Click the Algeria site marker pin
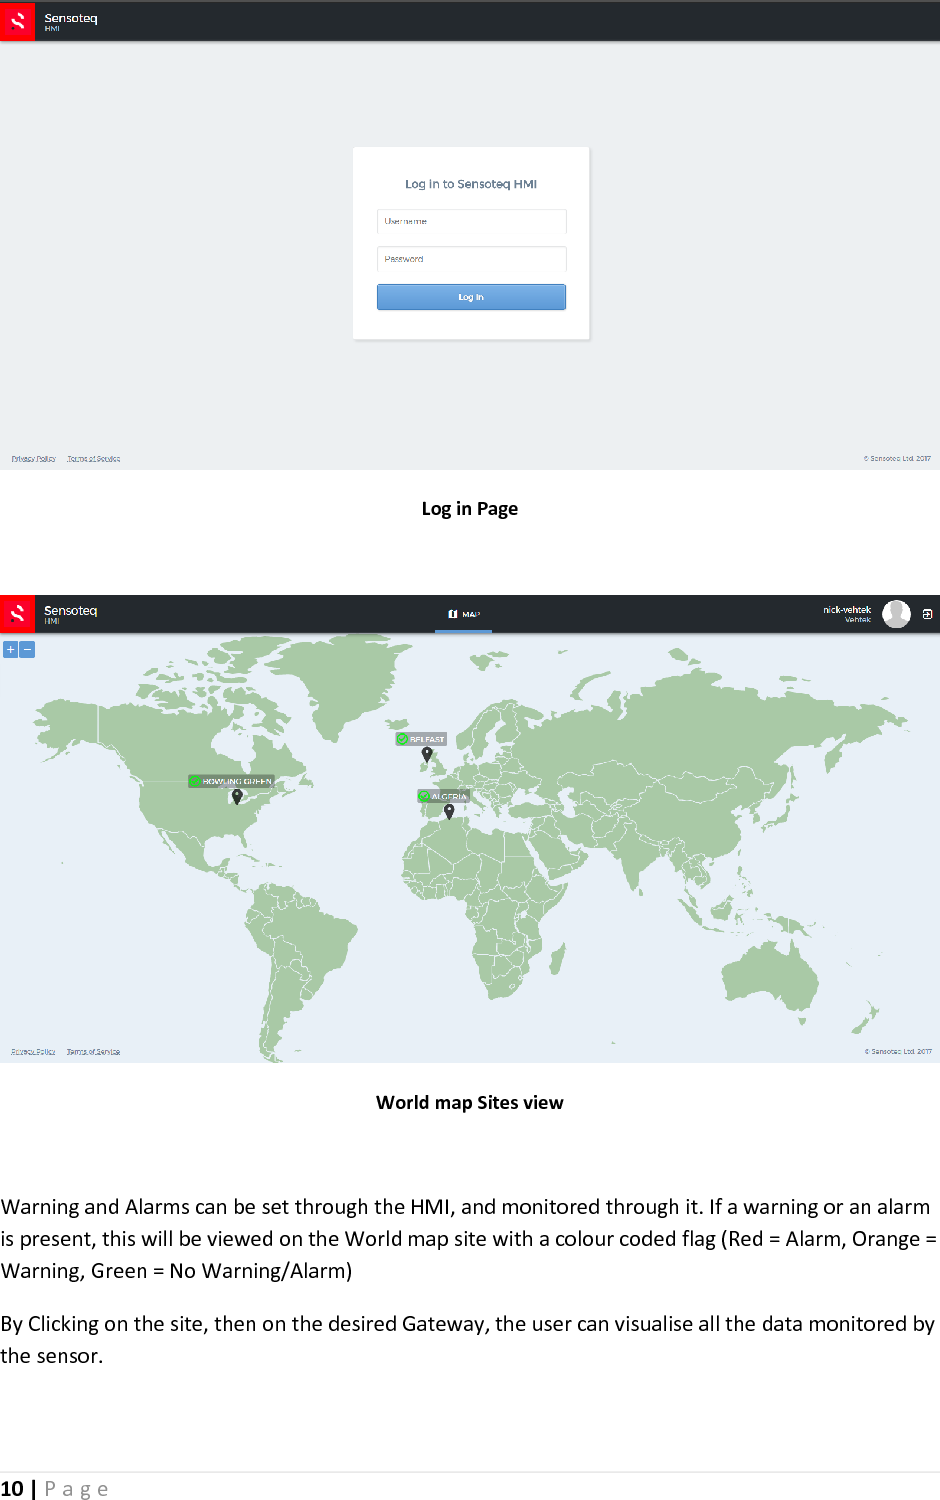The height and width of the screenshot is (1500, 940). click(449, 812)
